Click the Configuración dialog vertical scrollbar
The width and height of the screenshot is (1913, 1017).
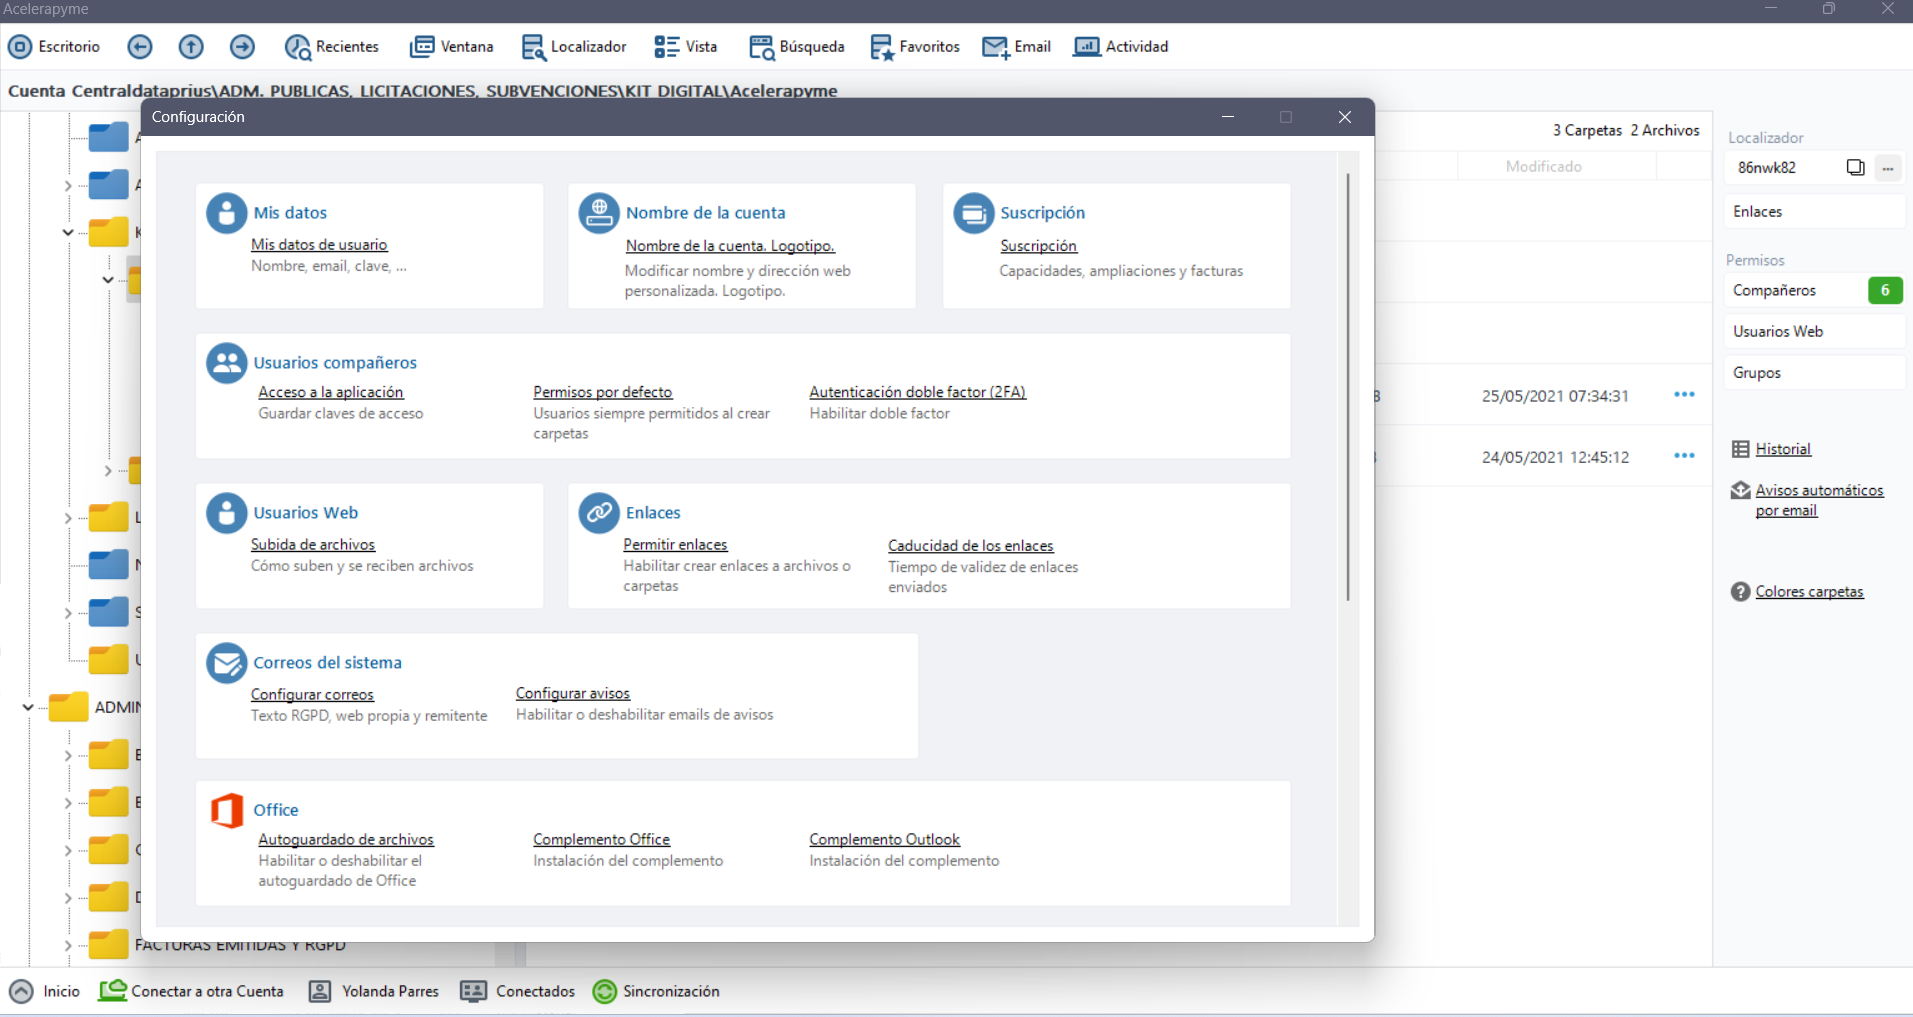pos(1348,387)
